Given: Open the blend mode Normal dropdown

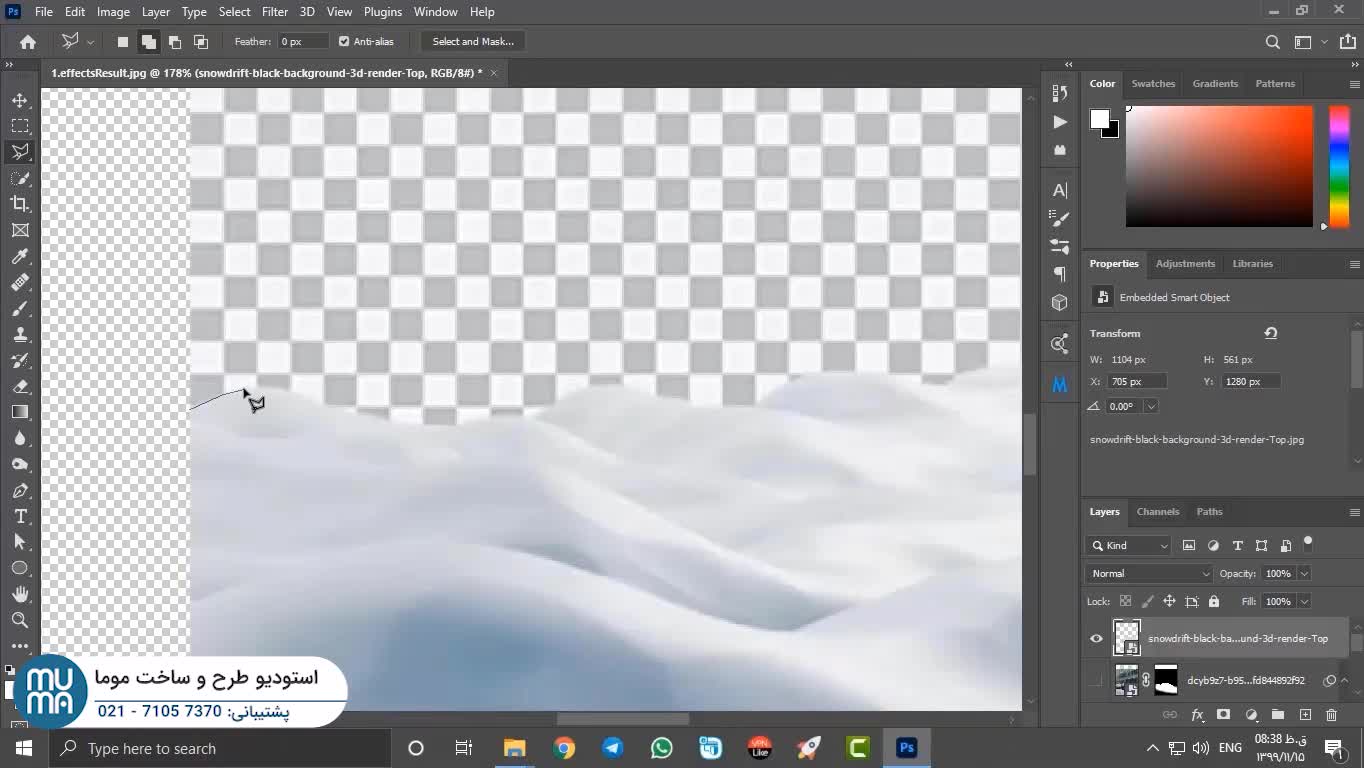Looking at the screenshot, I should click(x=1149, y=574).
